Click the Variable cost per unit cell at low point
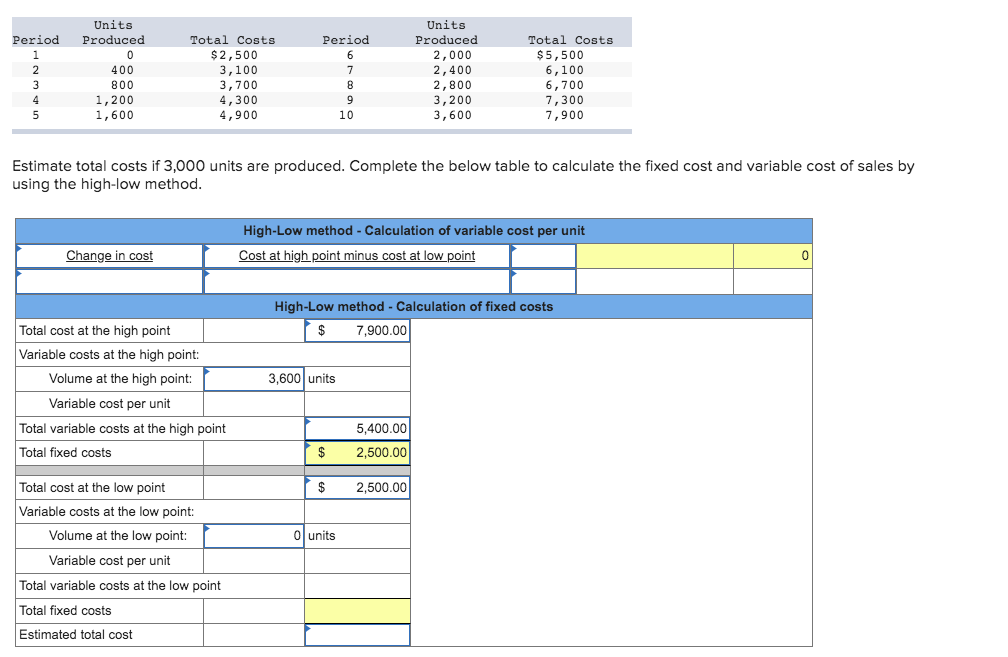 point(253,560)
